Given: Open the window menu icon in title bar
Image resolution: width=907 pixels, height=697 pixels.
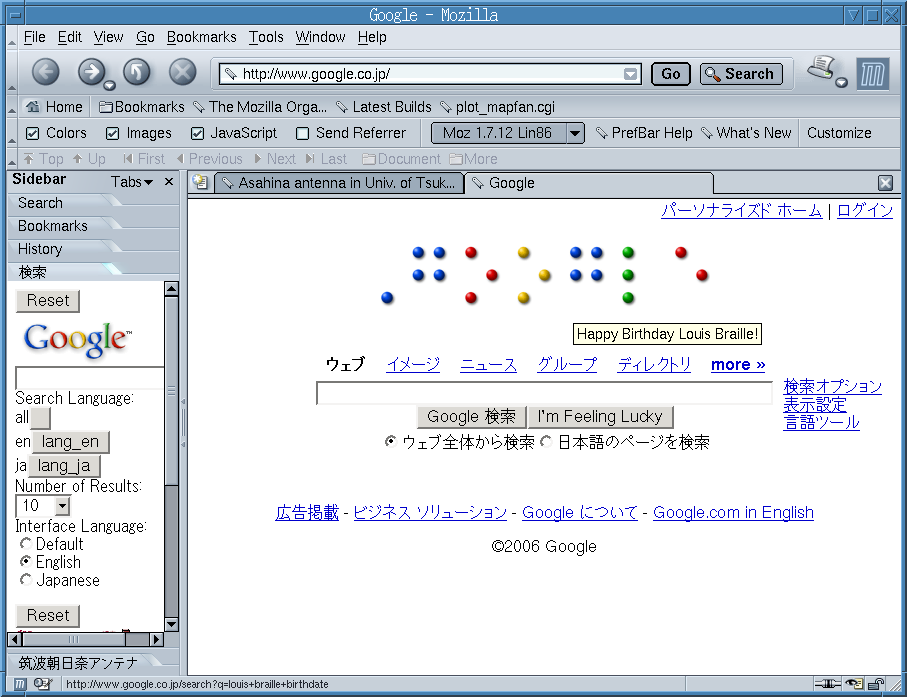Looking at the screenshot, I should pyautogui.click(x=16, y=15).
